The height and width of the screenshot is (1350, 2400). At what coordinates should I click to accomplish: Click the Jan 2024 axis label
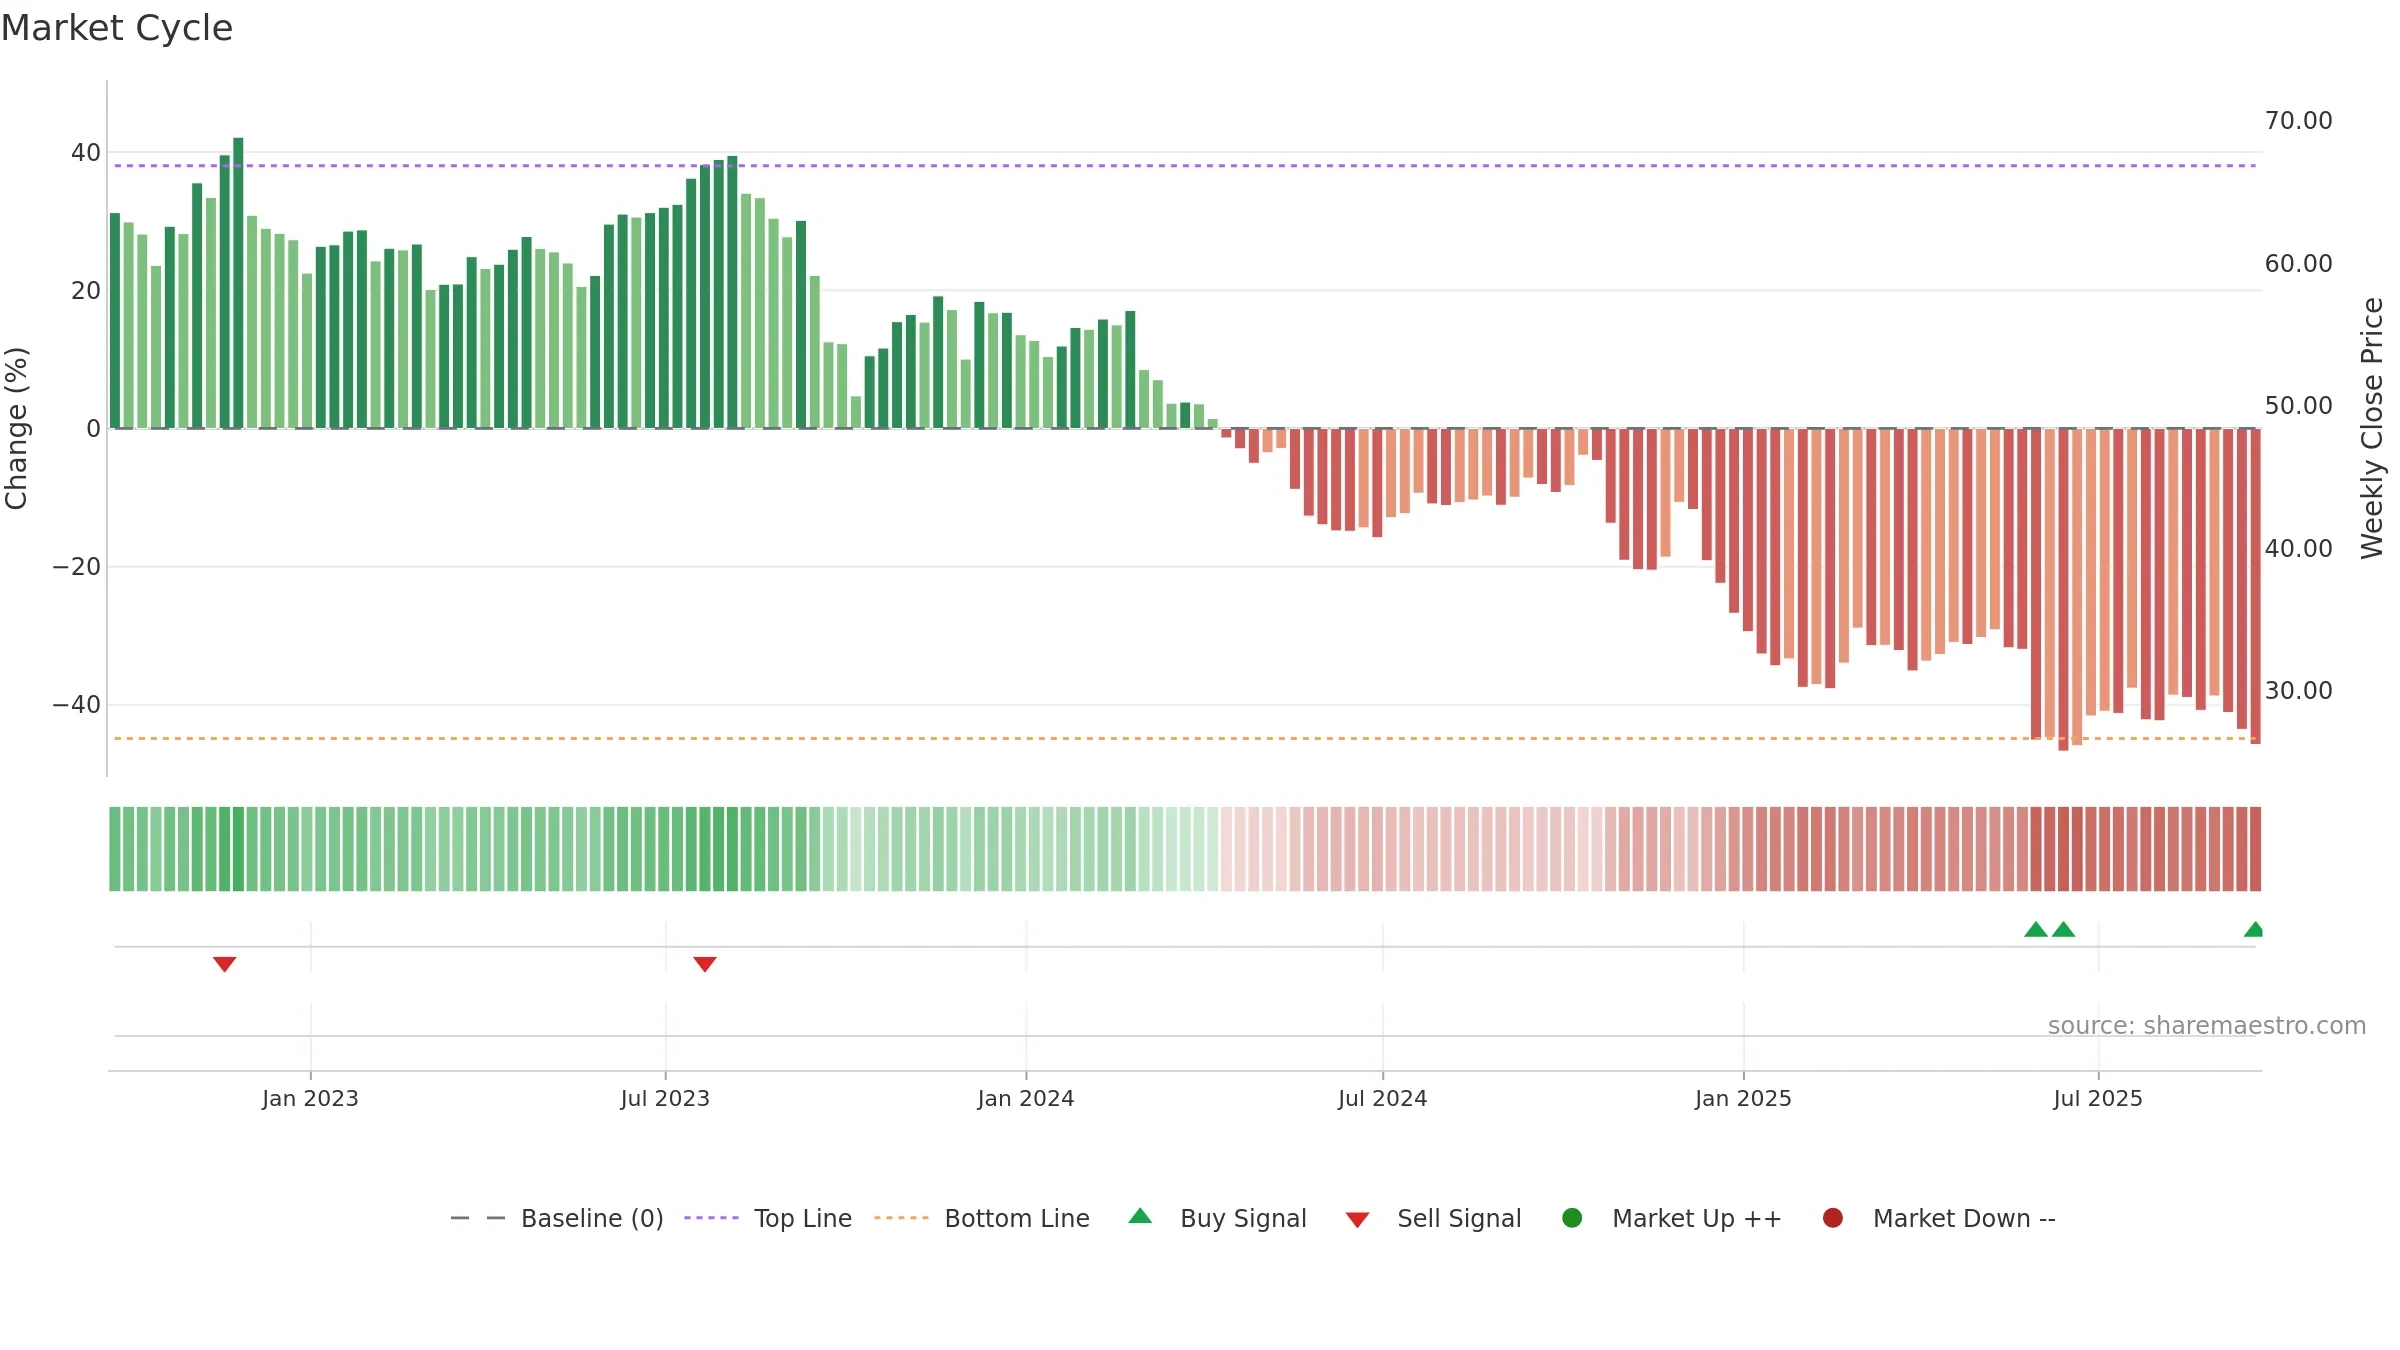(x=1026, y=1098)
